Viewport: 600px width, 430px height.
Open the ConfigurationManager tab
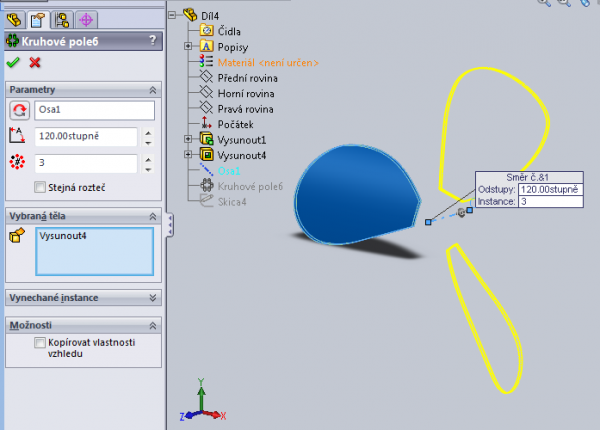click(63, 18)
